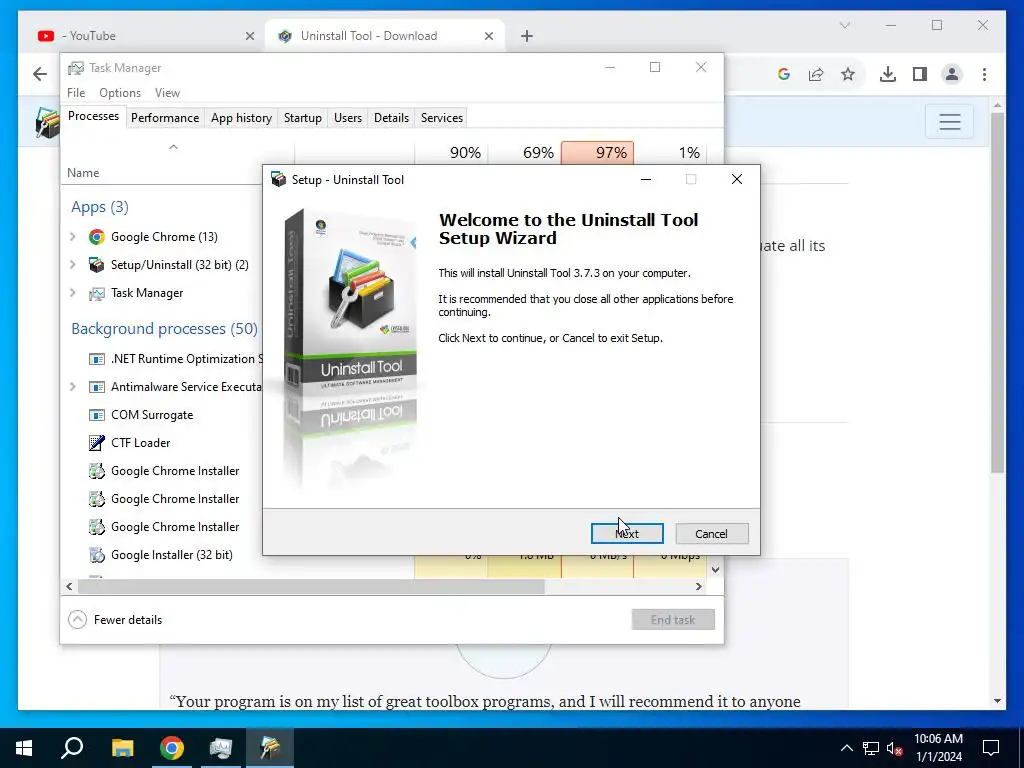Switch to the Performance tab

pos(165,118)
